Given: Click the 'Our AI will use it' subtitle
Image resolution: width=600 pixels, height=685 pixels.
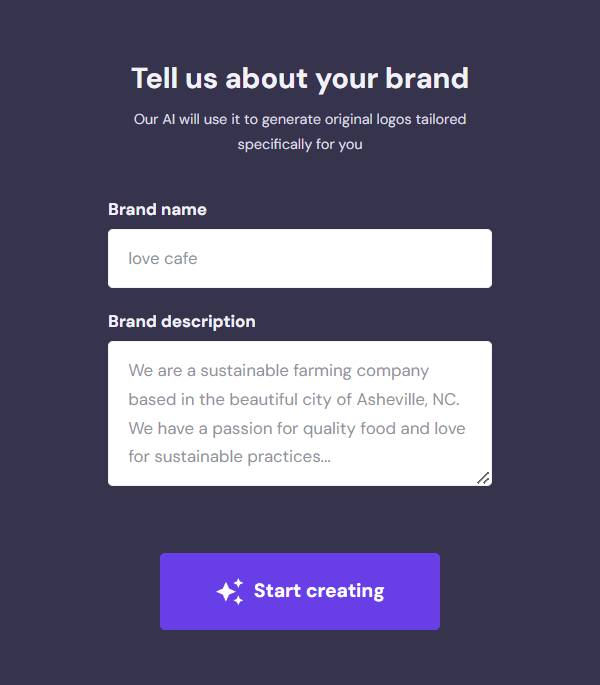Looking at the screenshot, I should tap(300, 119).
